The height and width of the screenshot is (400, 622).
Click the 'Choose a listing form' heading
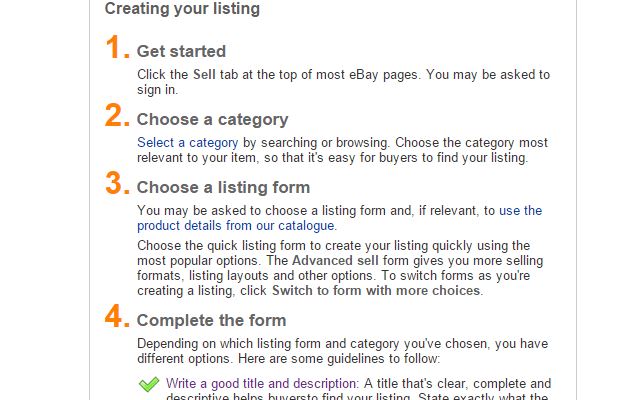pyautogui.click(x=223, y=187)
